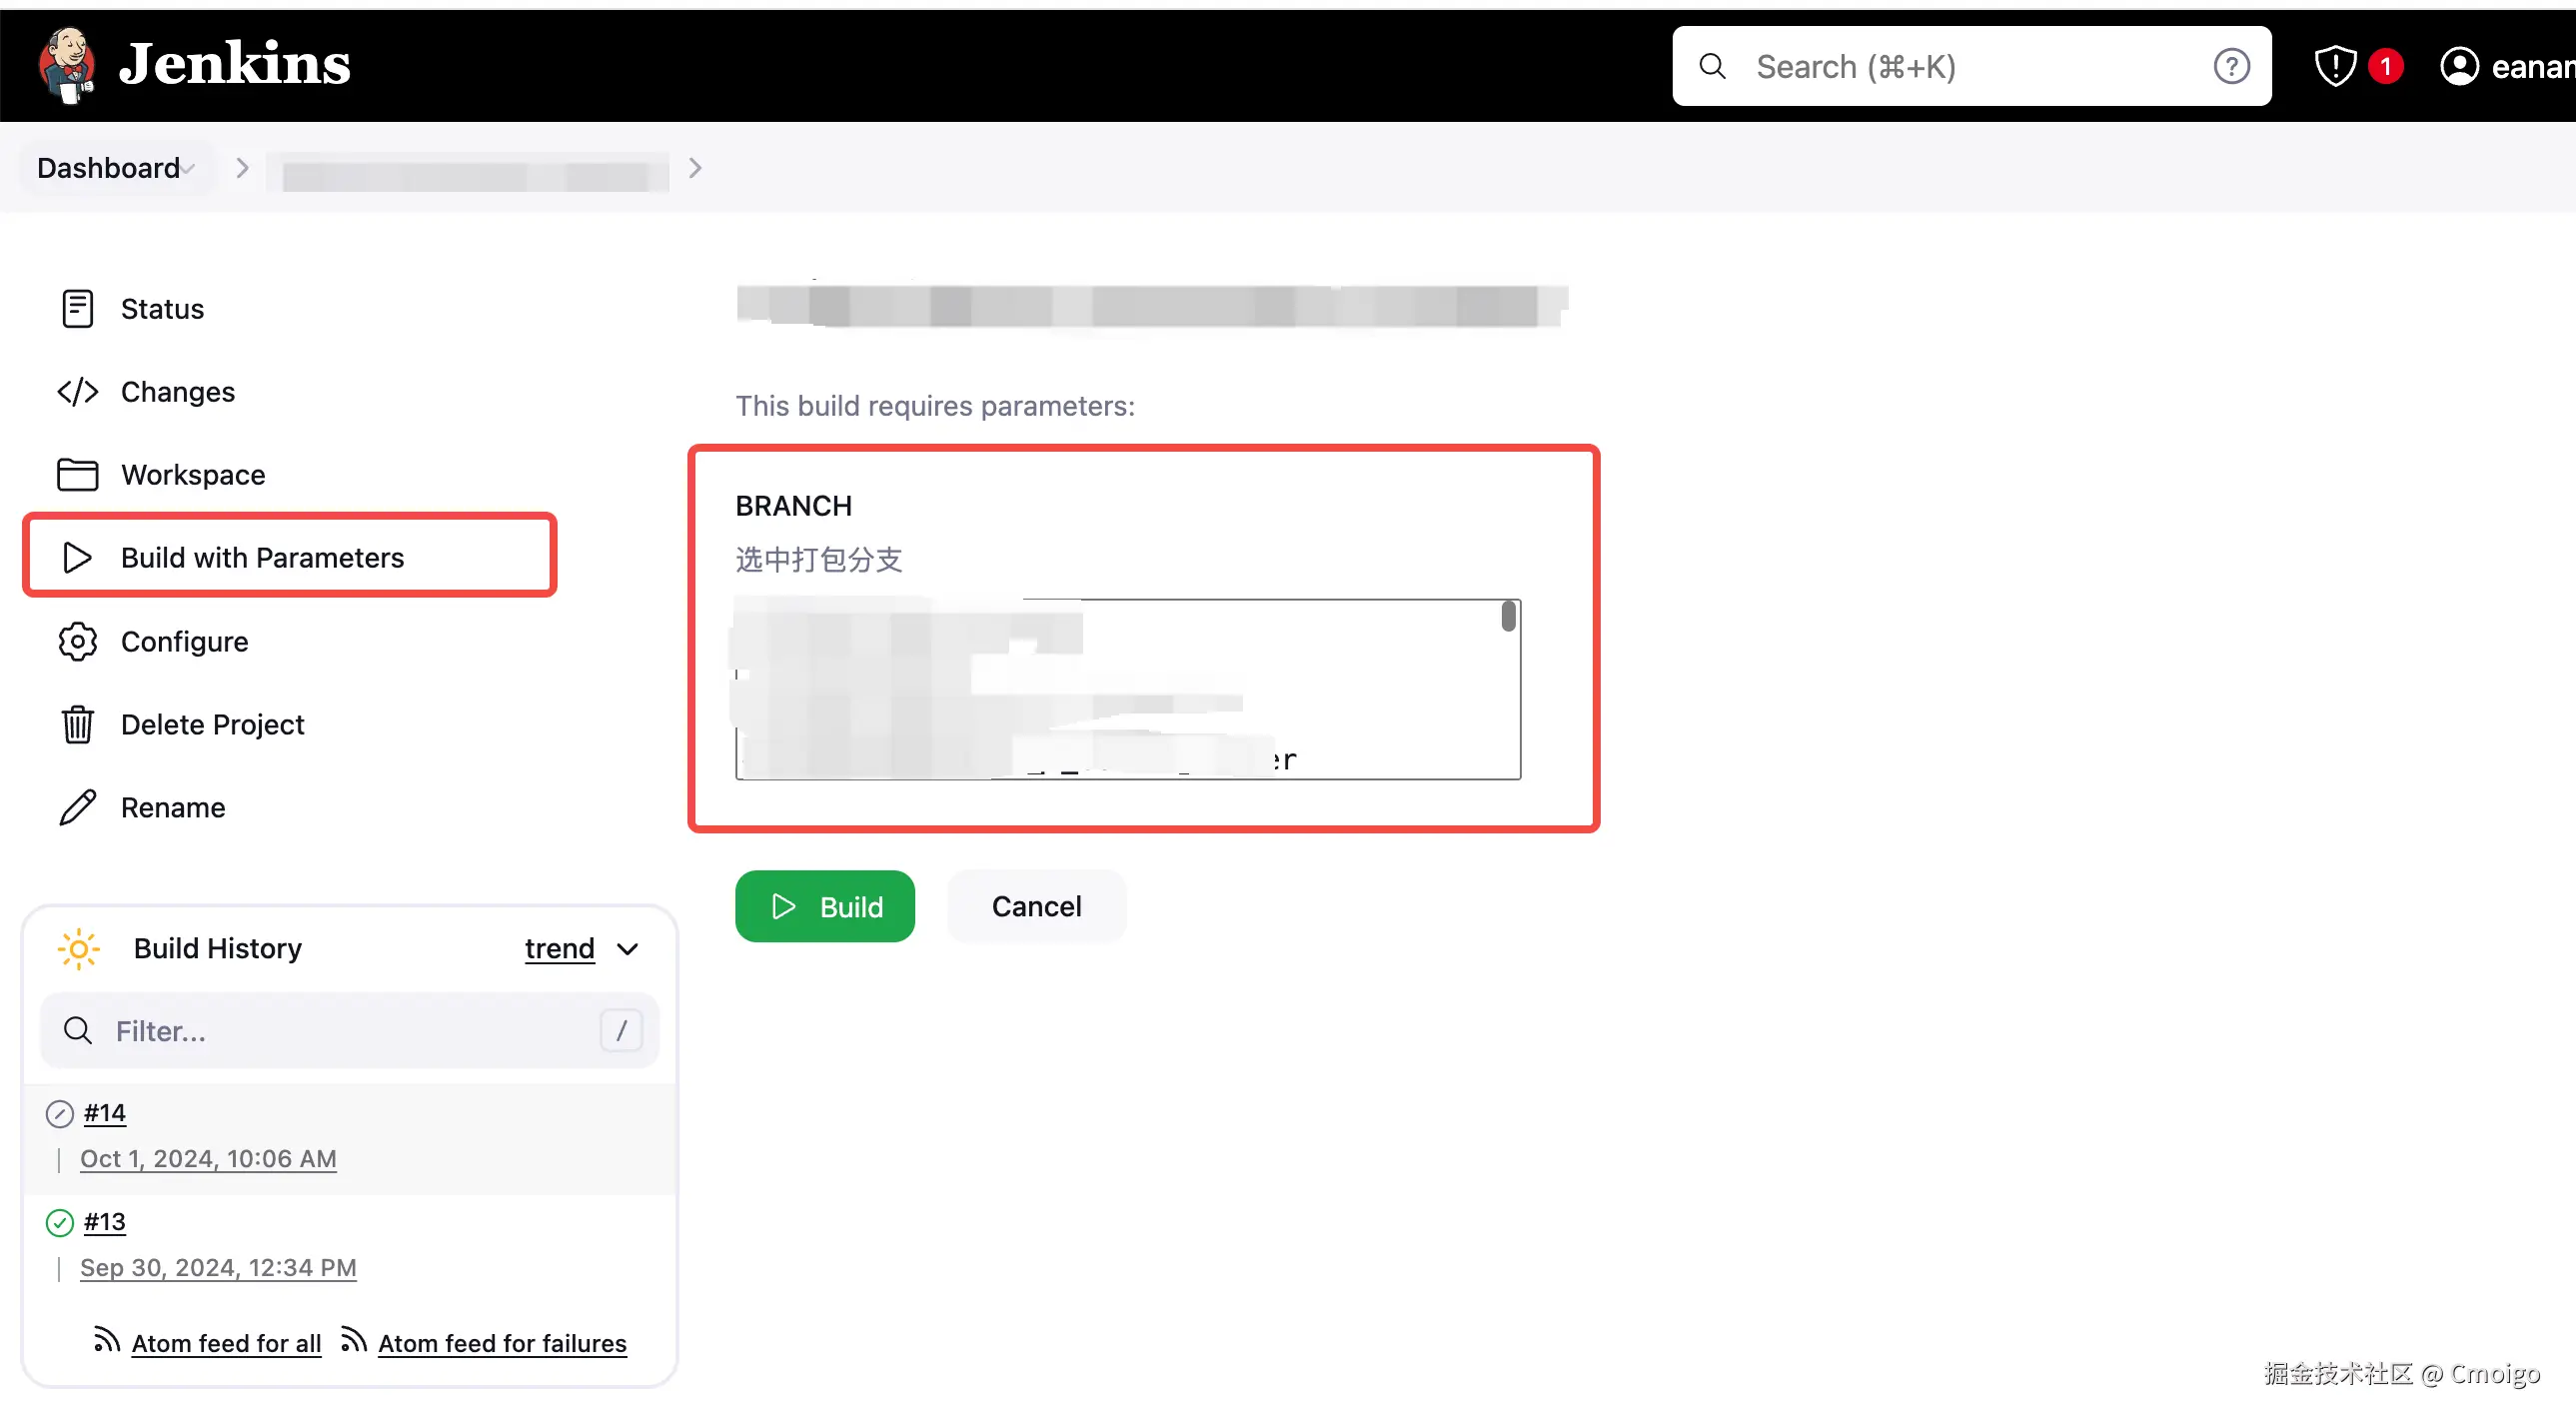Expand the project breadcrumb chevron arrow
2576x1425 pixels.
point(696,168)
